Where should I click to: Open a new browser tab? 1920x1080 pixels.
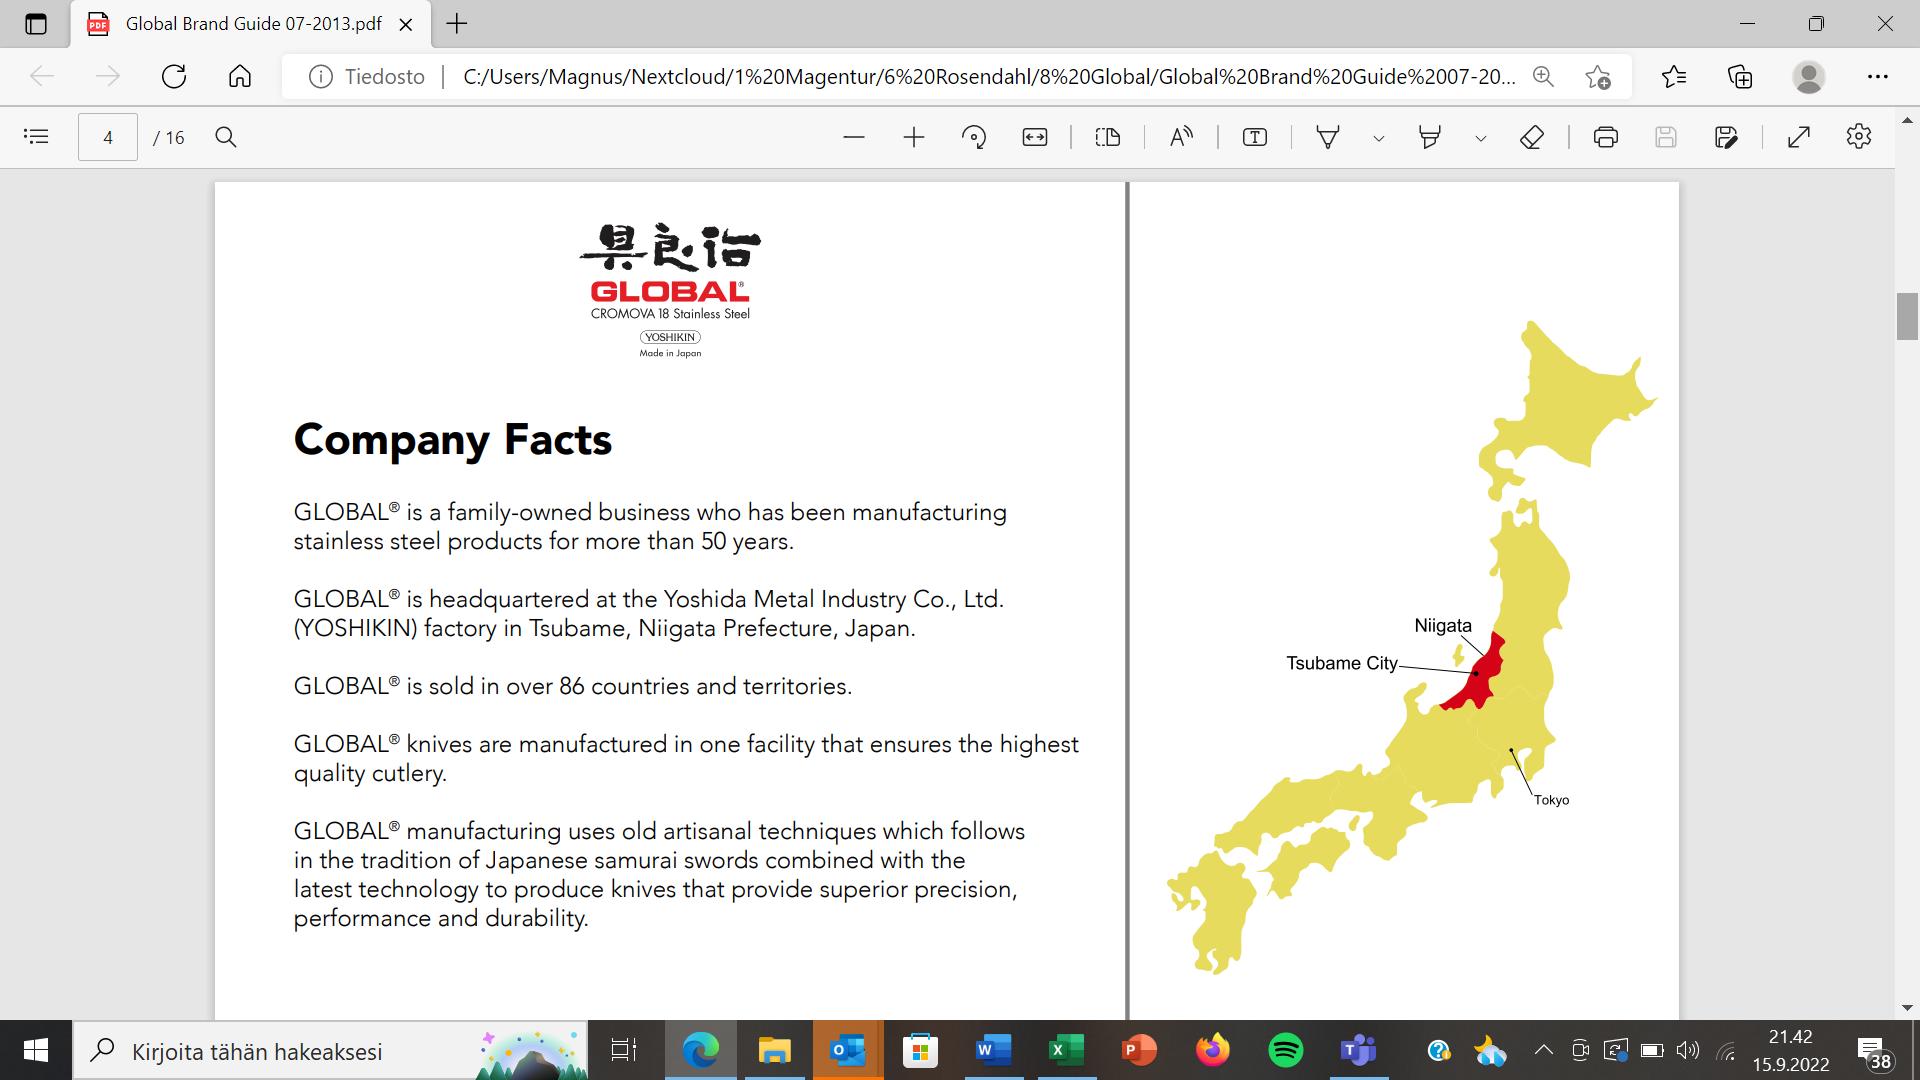(x=457, y=24)
